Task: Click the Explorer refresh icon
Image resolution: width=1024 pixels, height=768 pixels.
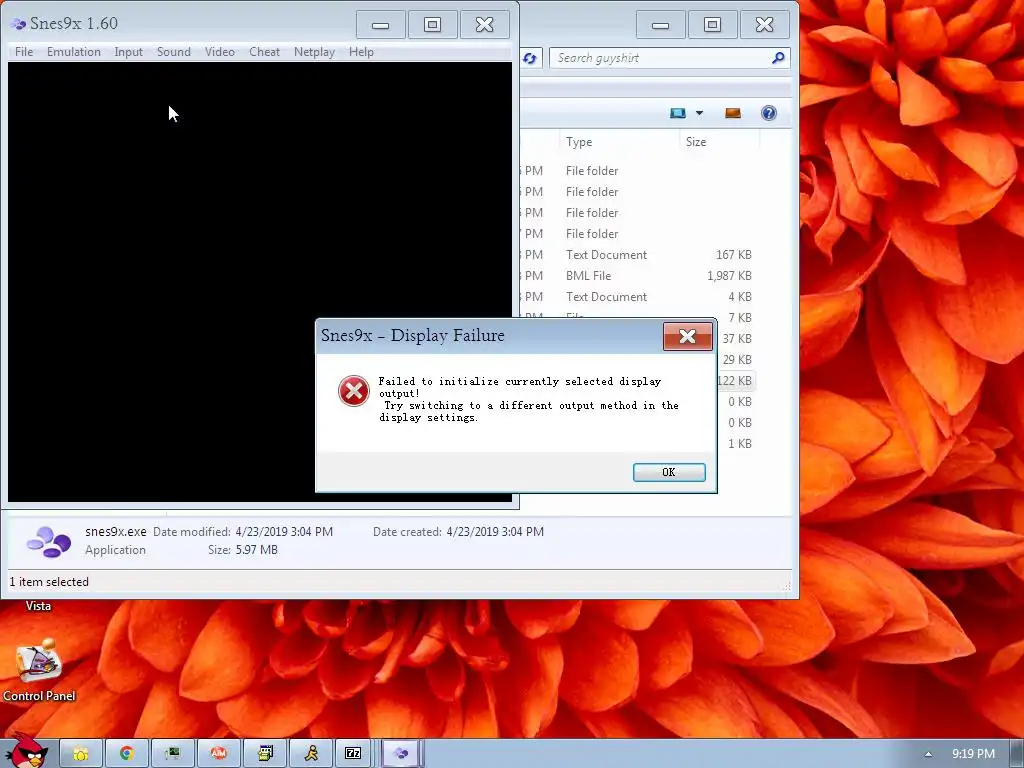Action: 530,58
